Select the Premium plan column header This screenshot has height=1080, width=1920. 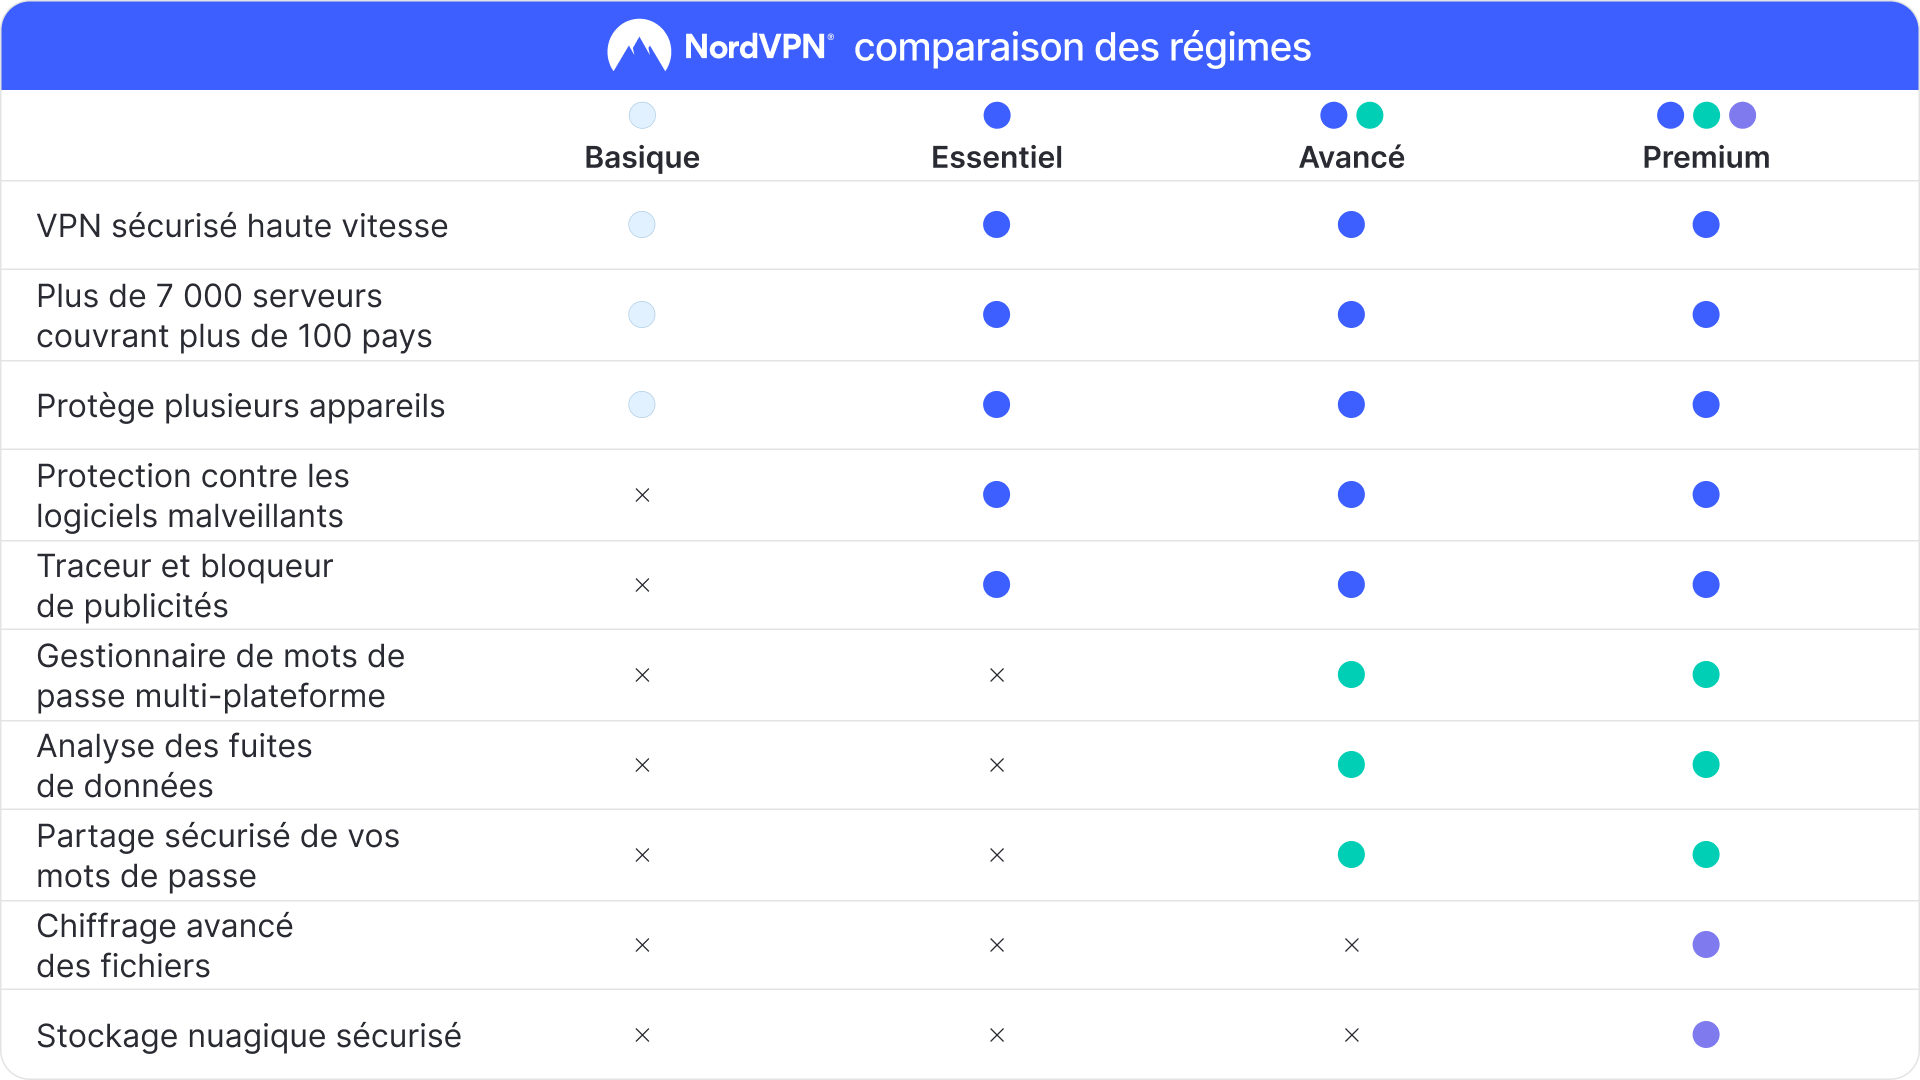[1706, 157]
